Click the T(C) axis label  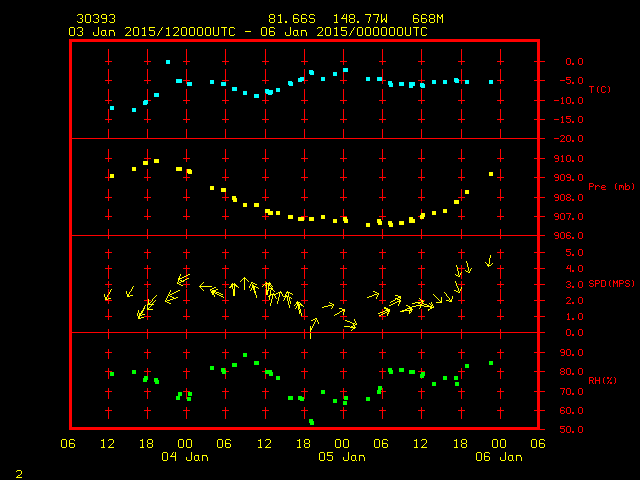coord(600,89)
